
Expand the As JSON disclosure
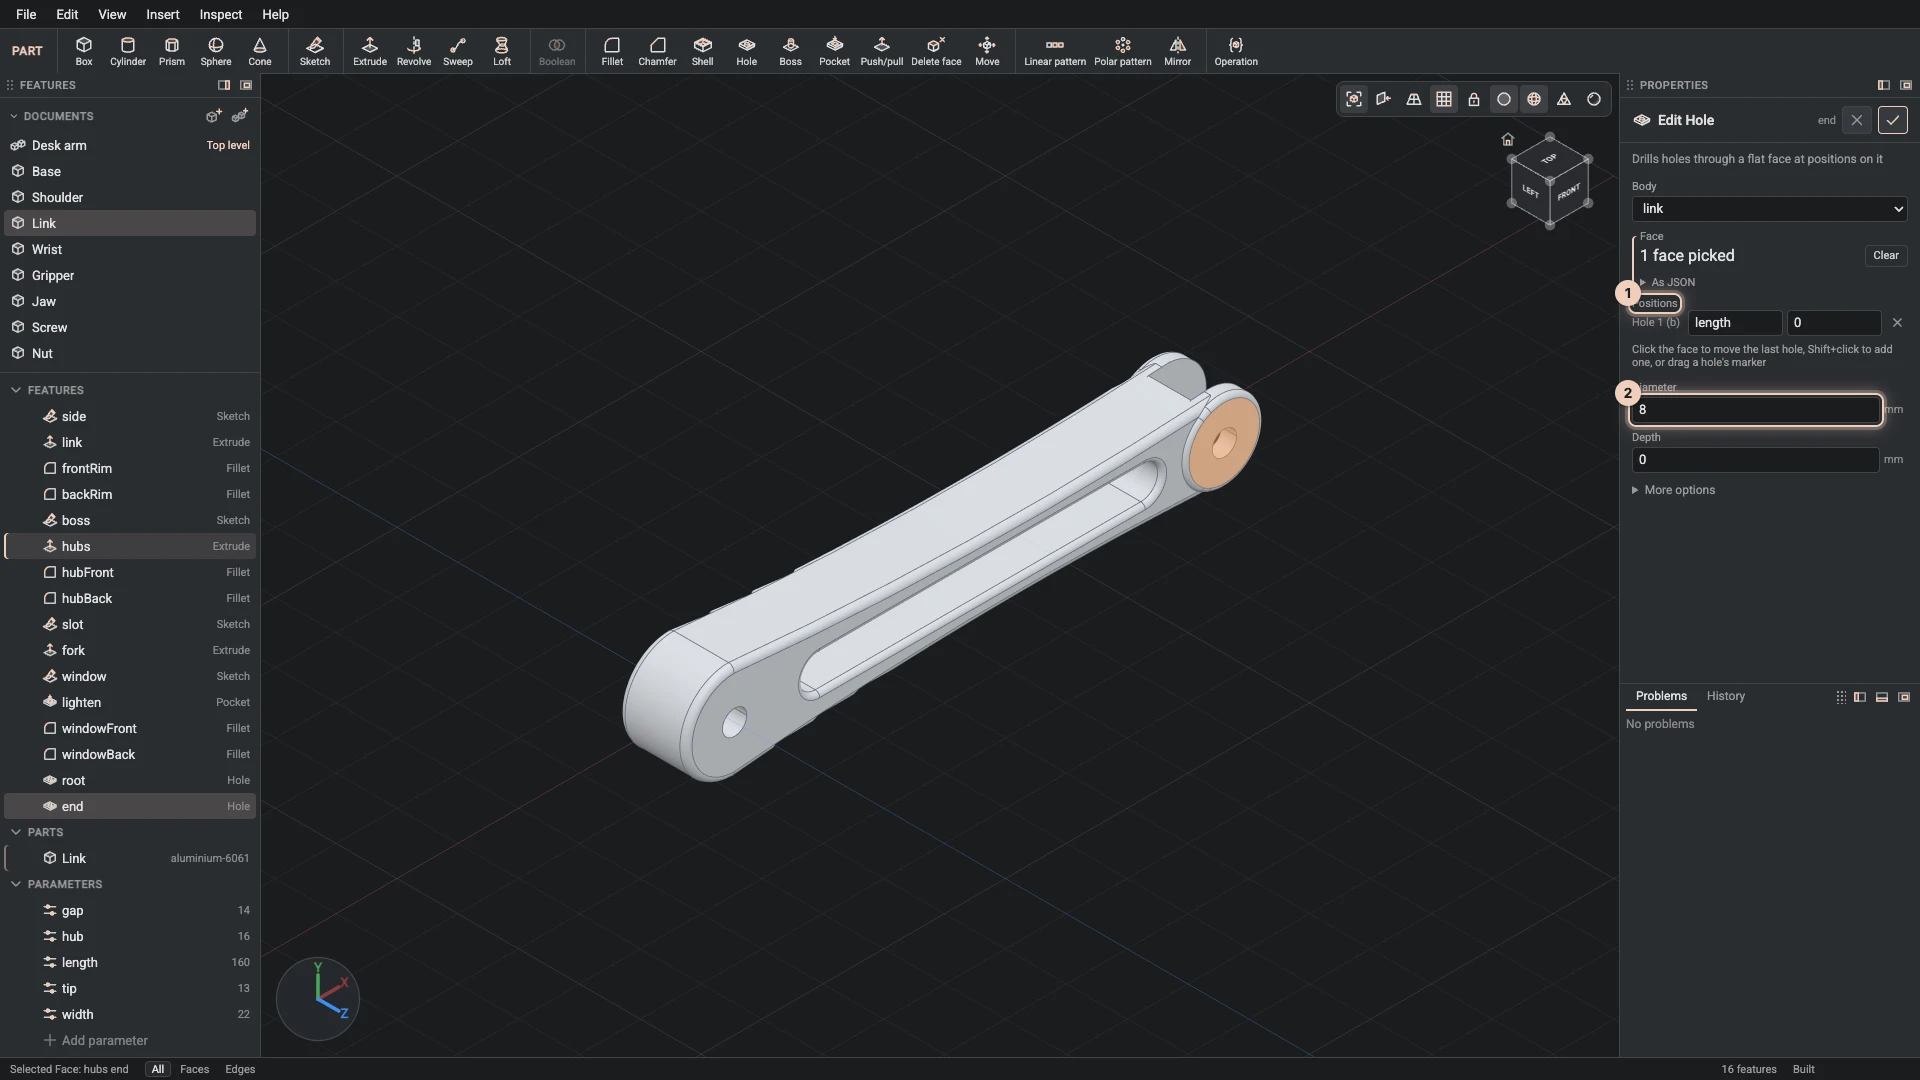coord(1667,283)
